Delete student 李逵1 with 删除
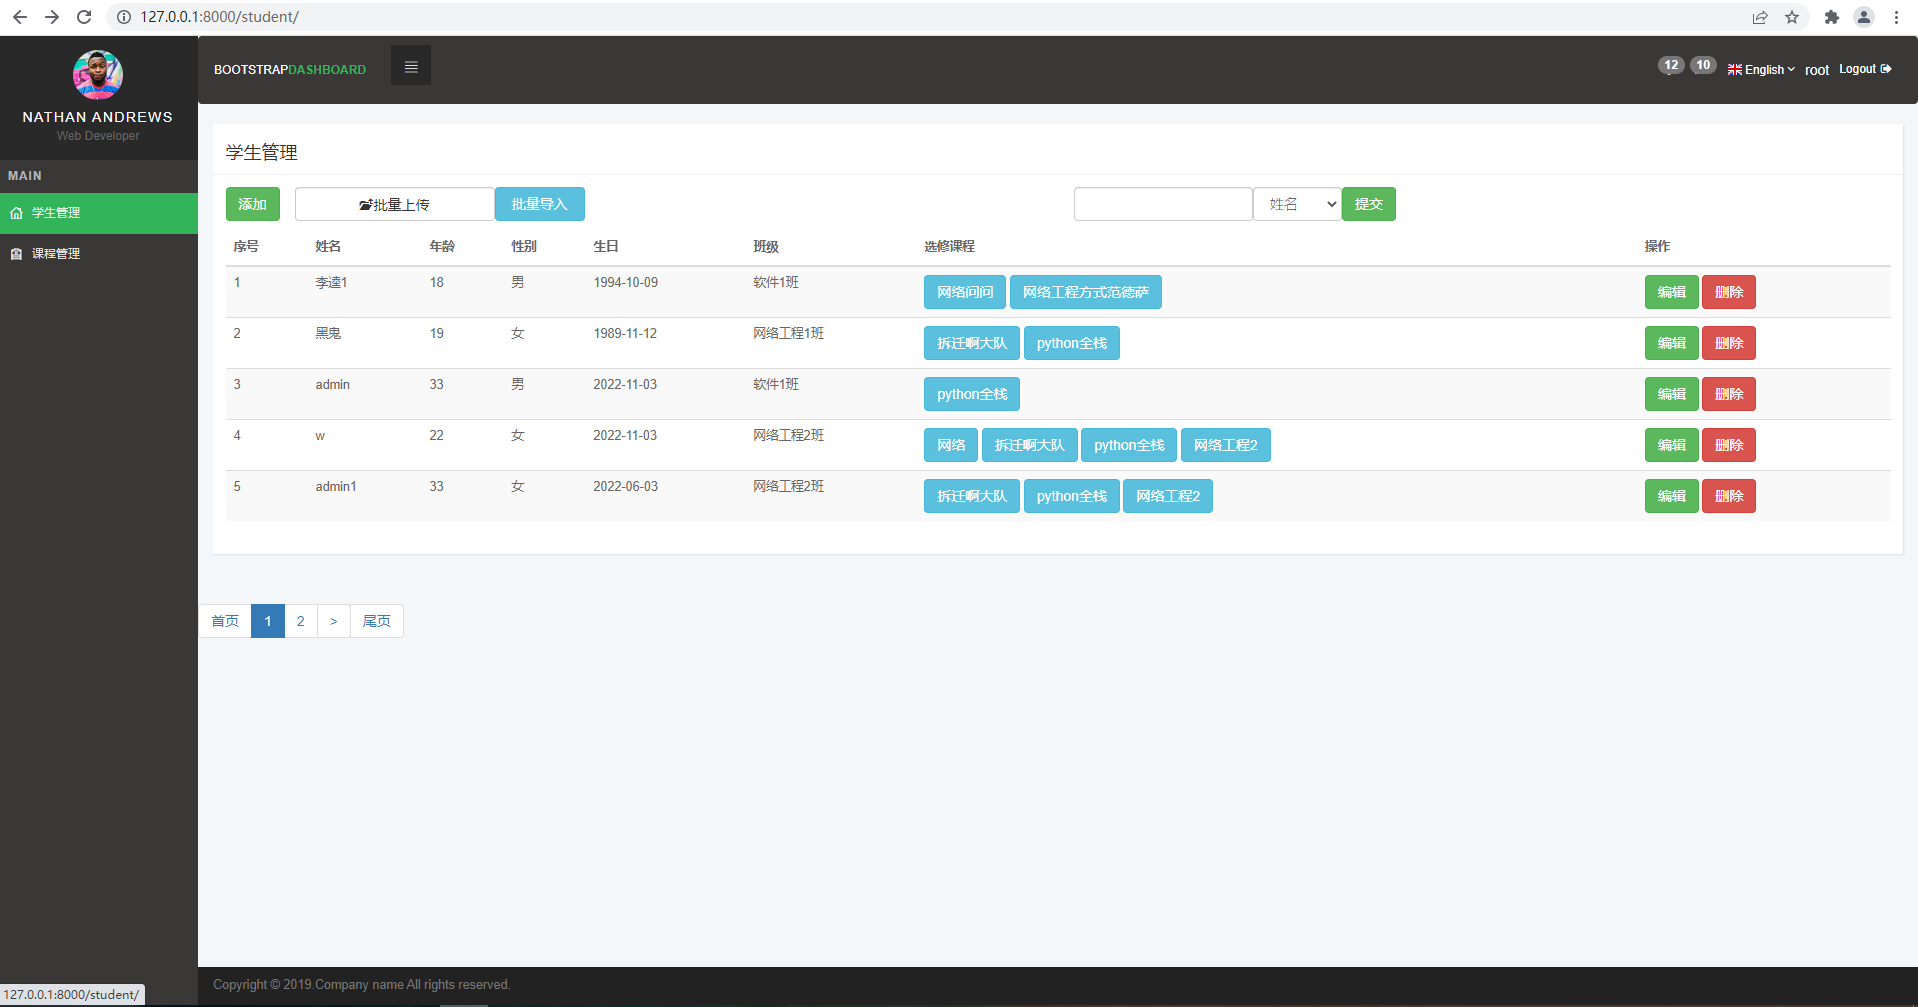This screenshot has width=1918, height=1007. tap(1729, 292)
